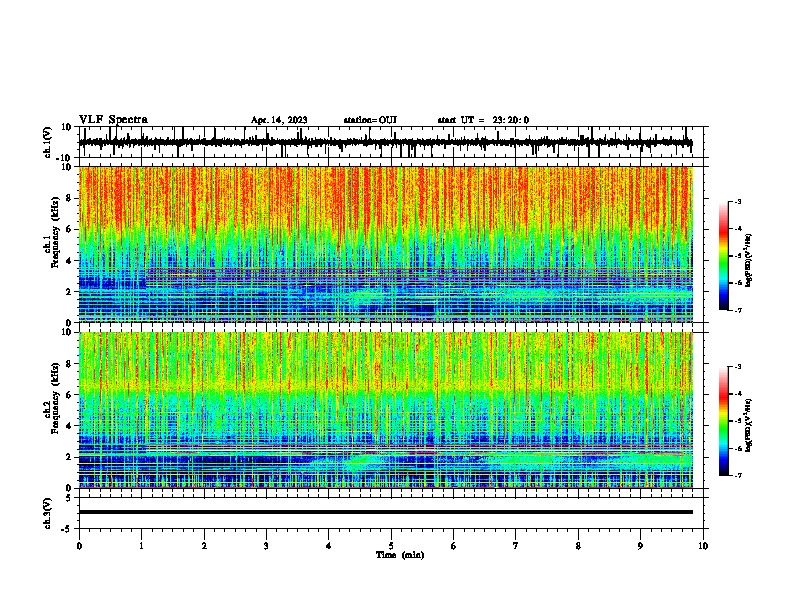792x612 pixels.
Task: Click the "6" kHz tick on ch.1 spectrogram axis
Action: pyautogui.click(x=70, y=229)
